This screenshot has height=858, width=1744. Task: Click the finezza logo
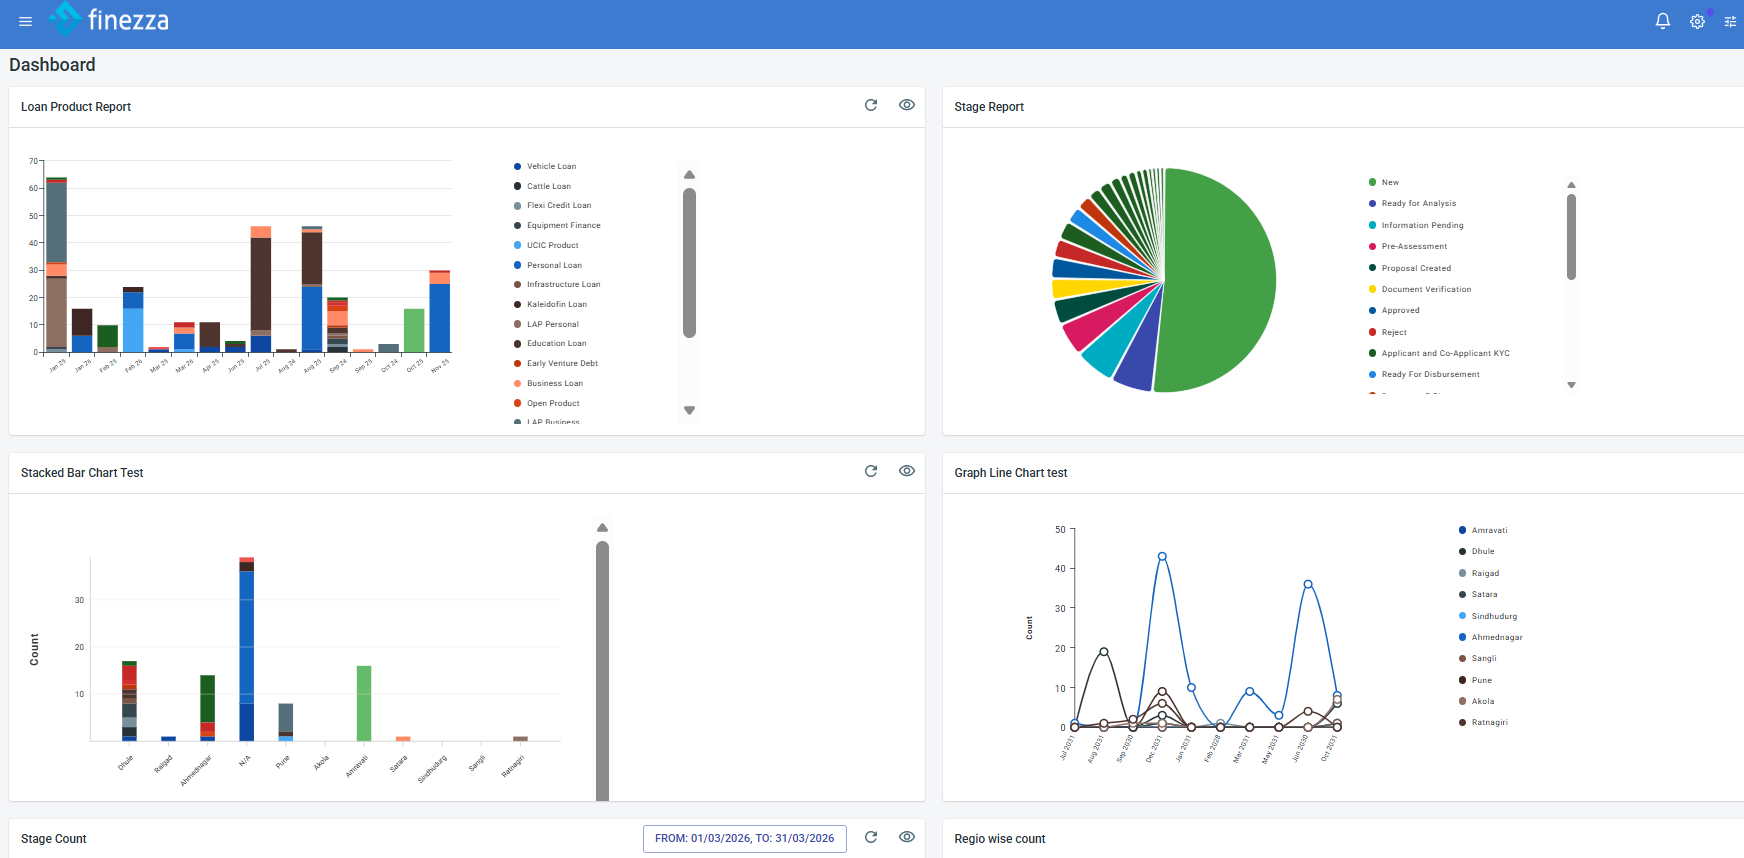(109, 20)
